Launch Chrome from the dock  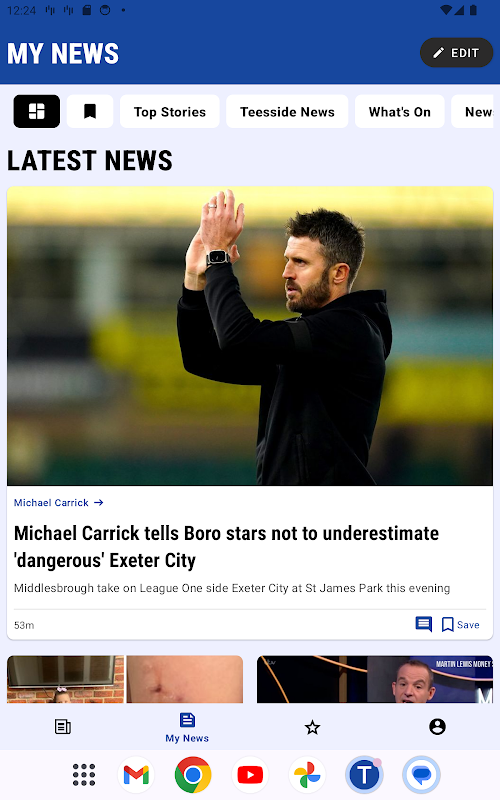[193, 774]
